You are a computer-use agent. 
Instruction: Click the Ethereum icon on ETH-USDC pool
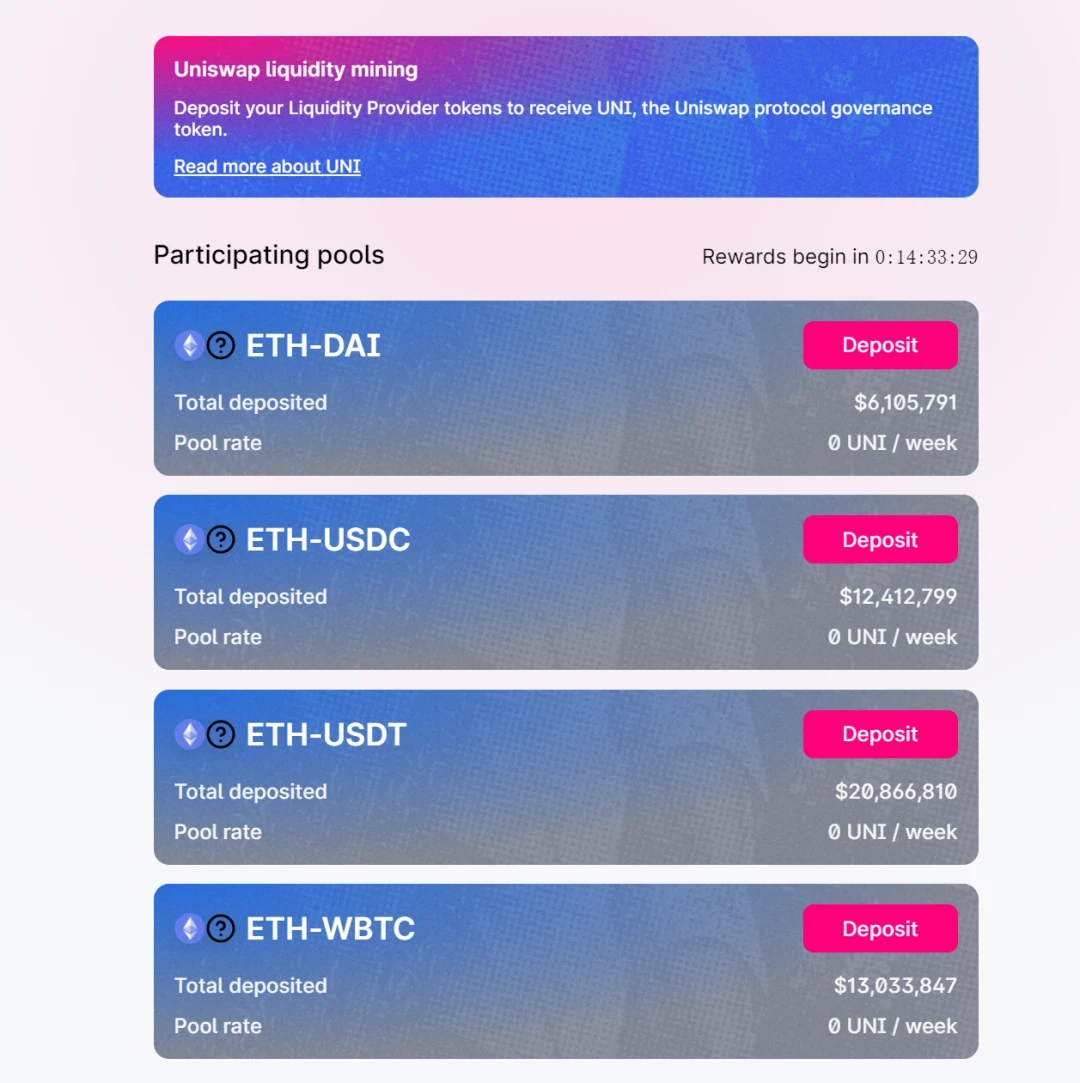(x=189, y=539)
